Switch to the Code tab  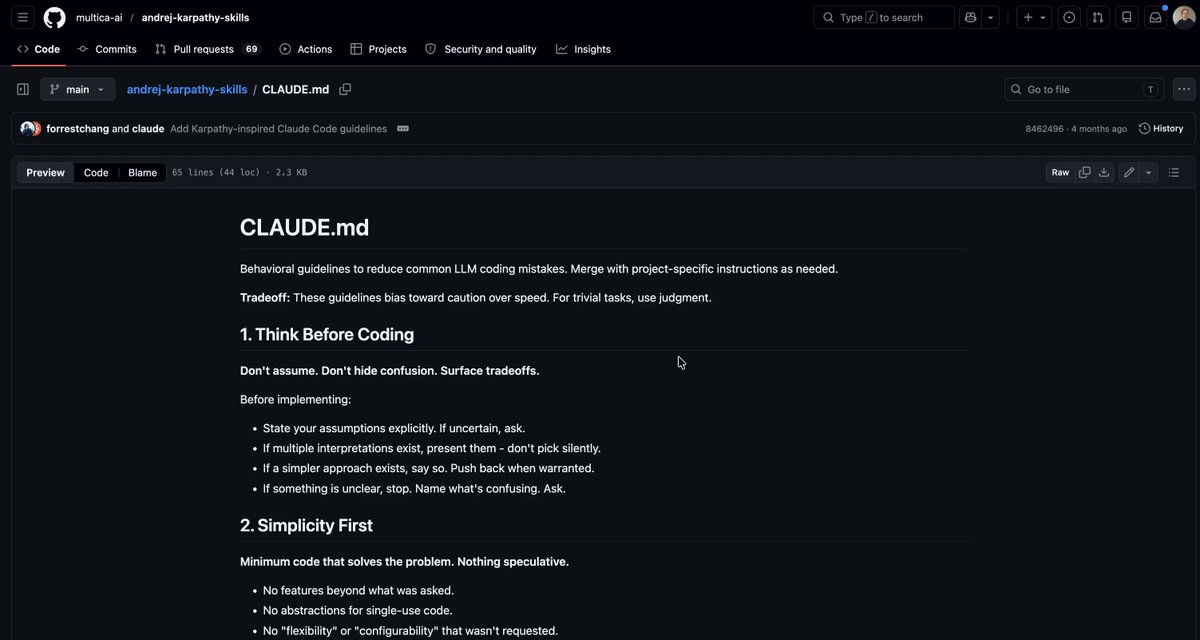click(38, 49)
